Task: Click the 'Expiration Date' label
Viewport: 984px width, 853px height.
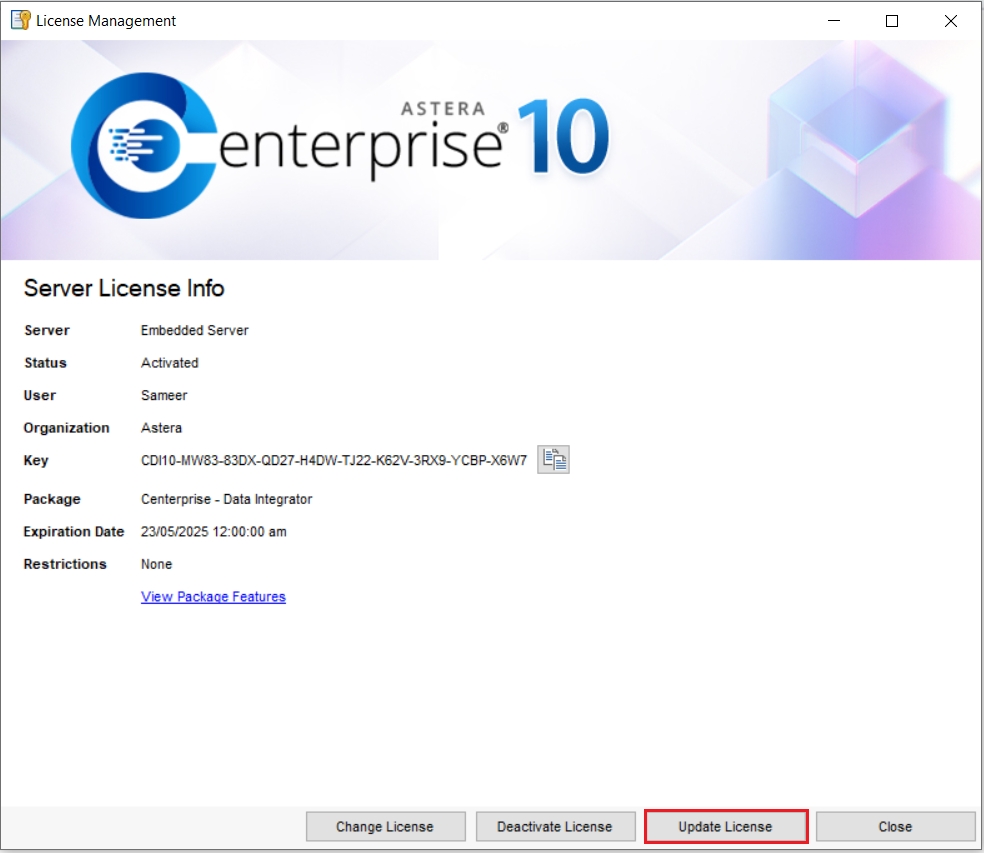Action: (73, 532)
